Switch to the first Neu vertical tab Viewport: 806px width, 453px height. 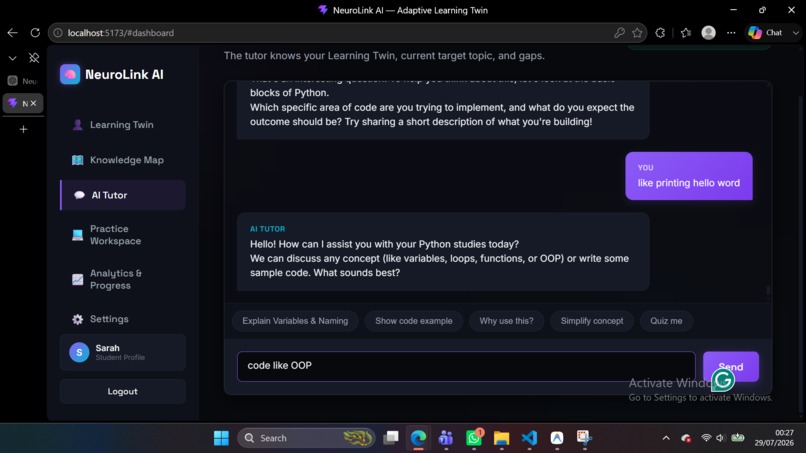coord(23,81)
